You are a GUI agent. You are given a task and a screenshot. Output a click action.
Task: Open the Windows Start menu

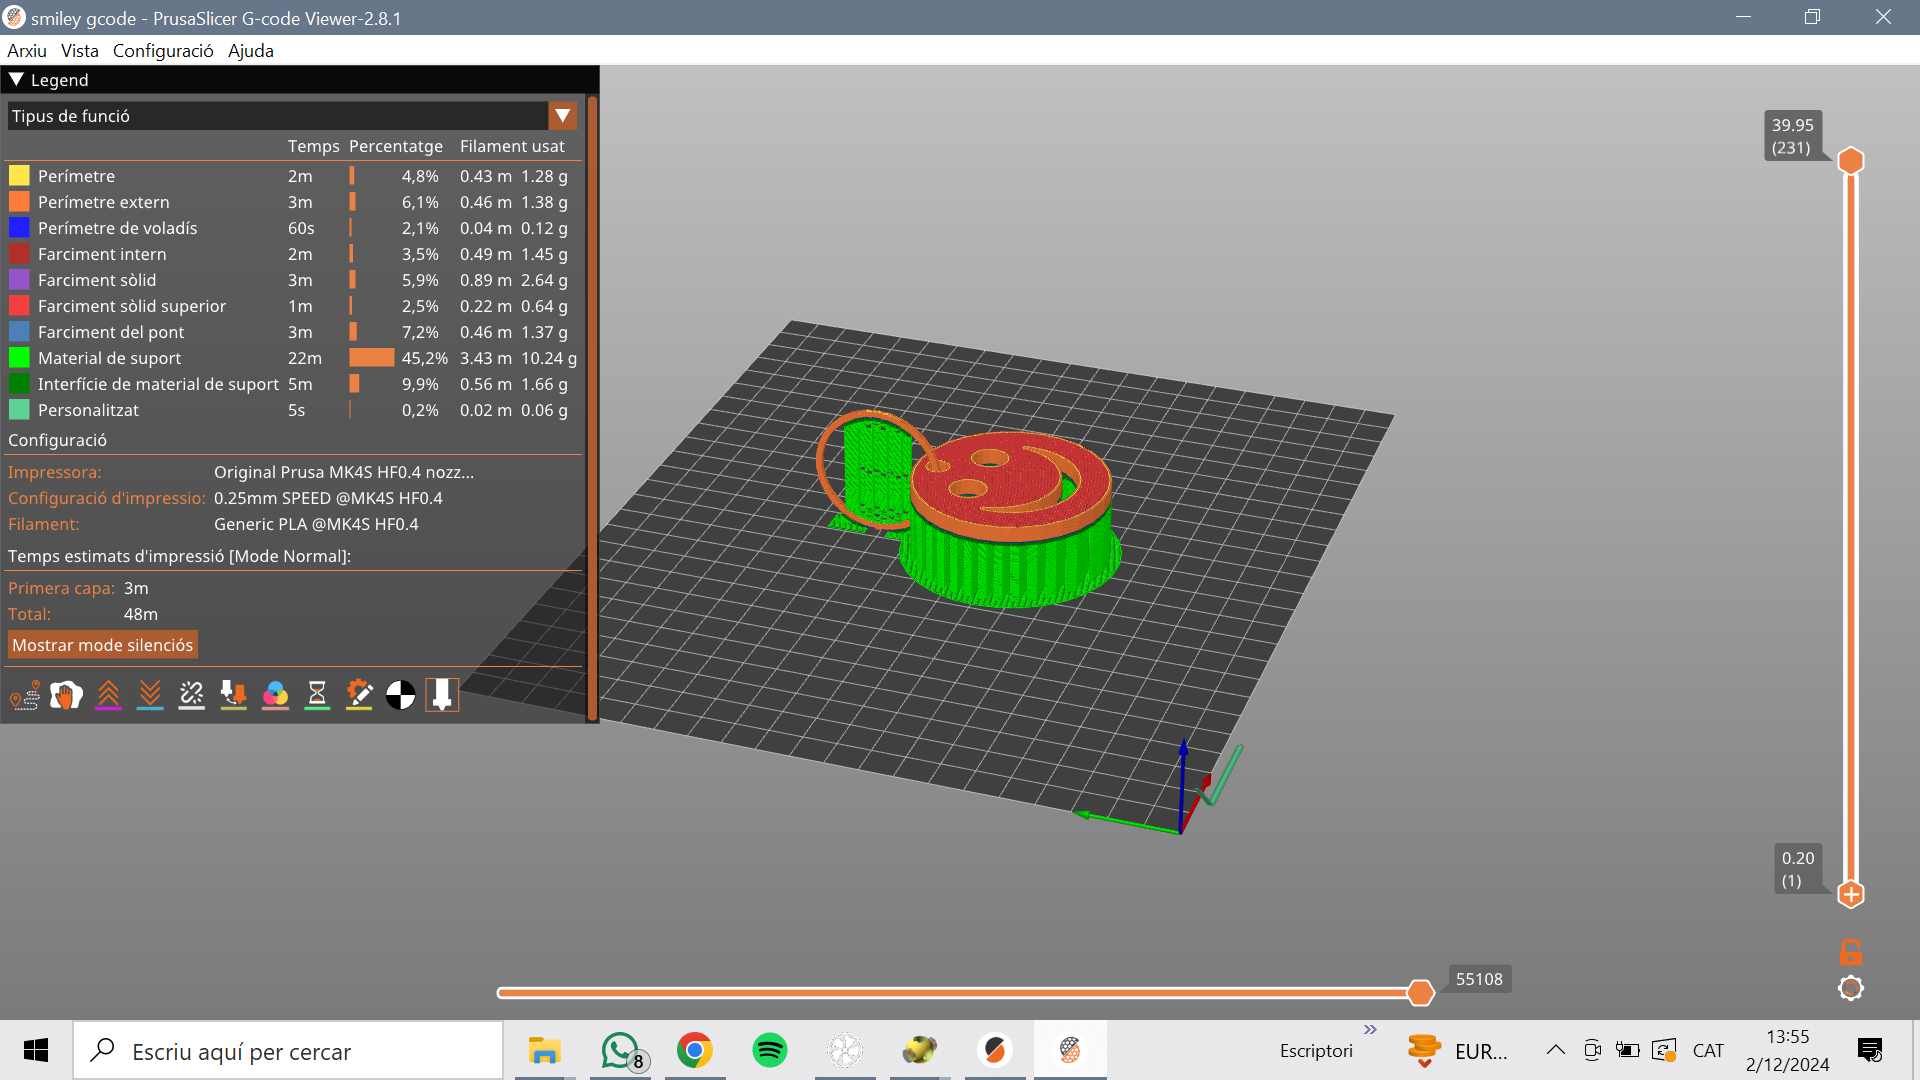[x=36, y=1051]
